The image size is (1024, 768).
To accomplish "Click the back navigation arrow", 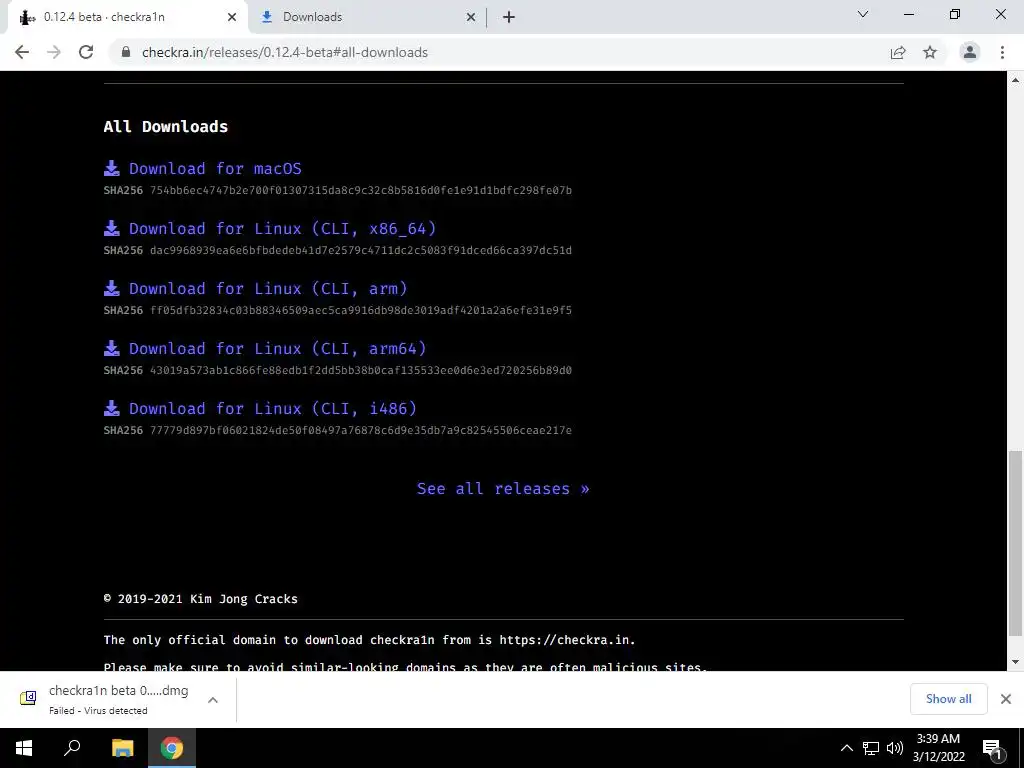I will click(x=22, y=52).
